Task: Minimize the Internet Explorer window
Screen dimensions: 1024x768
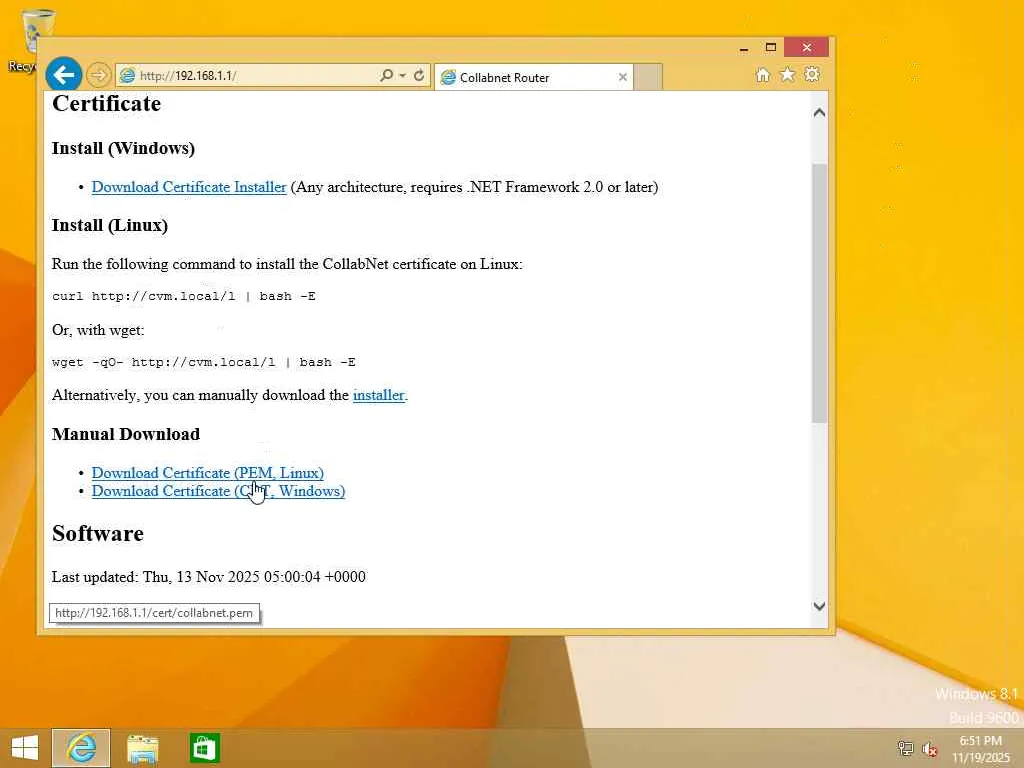Action: pos(744,48)
